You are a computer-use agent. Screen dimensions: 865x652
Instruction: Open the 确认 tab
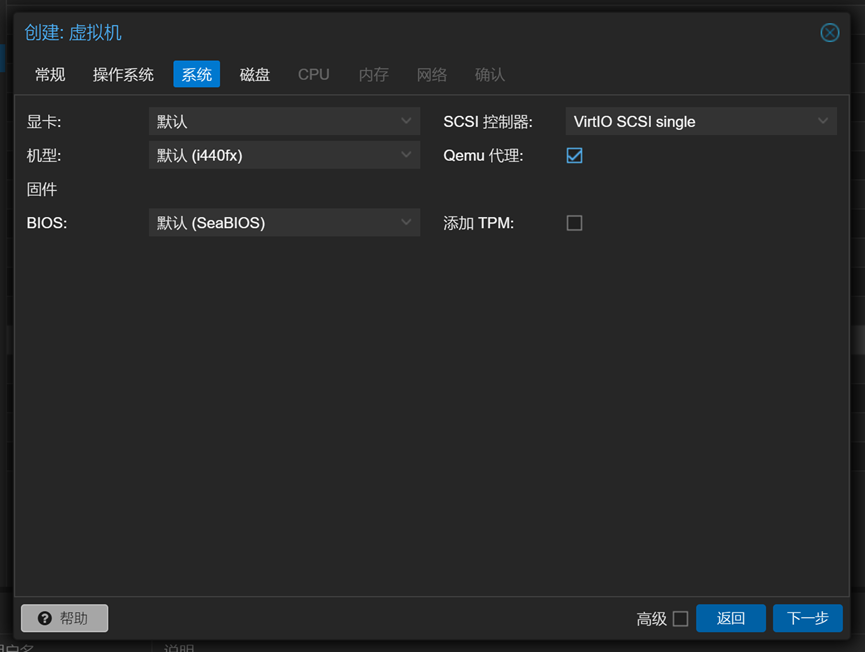pos(490,74)
